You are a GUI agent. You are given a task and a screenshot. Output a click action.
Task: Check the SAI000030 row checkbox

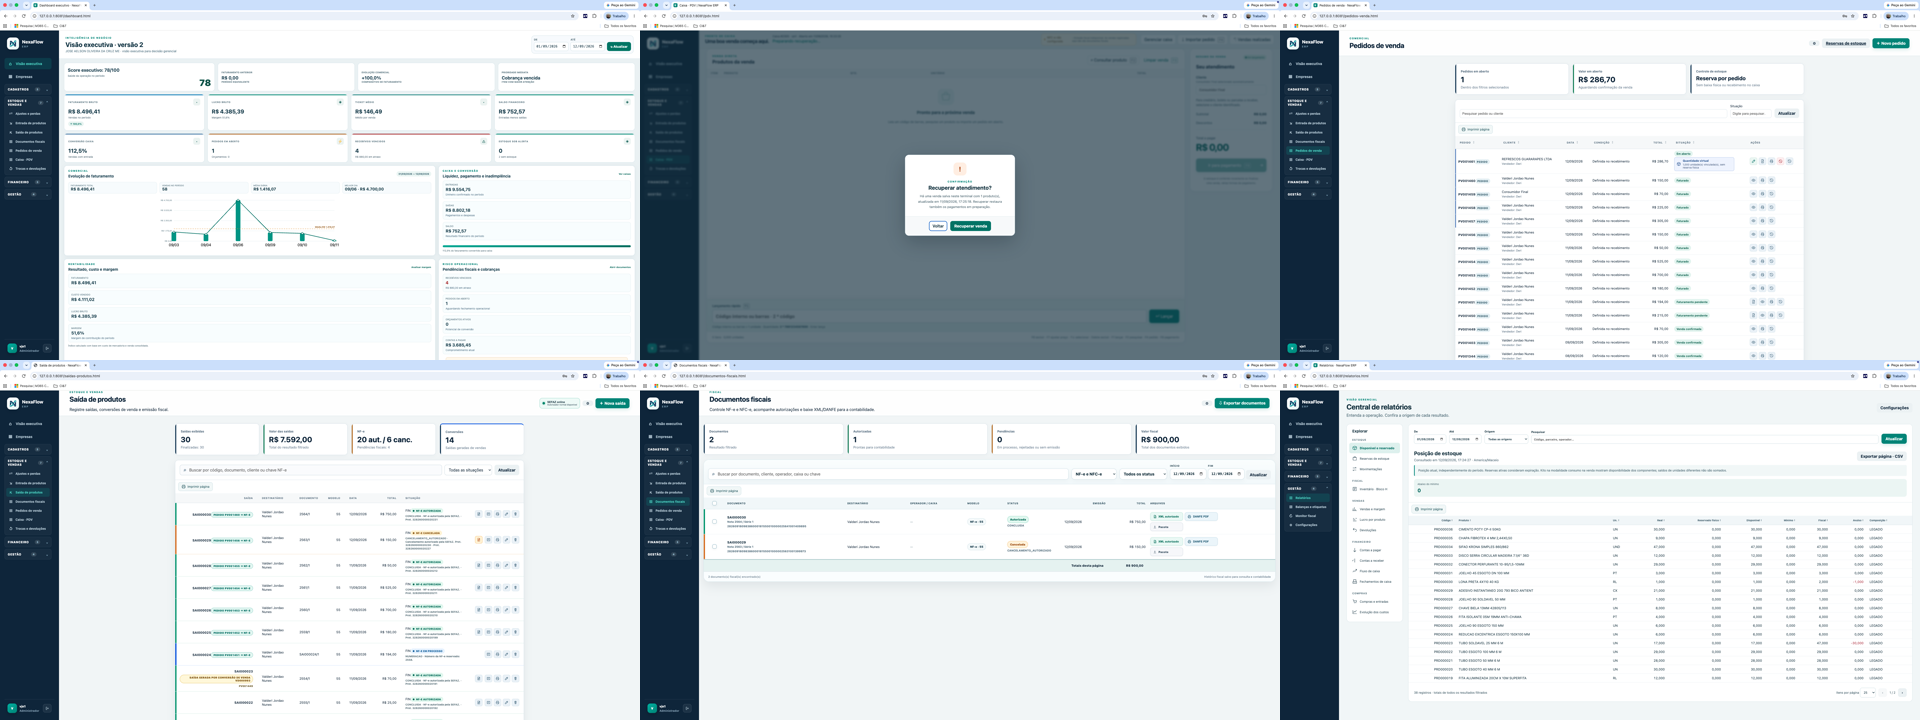pos(714,521)
